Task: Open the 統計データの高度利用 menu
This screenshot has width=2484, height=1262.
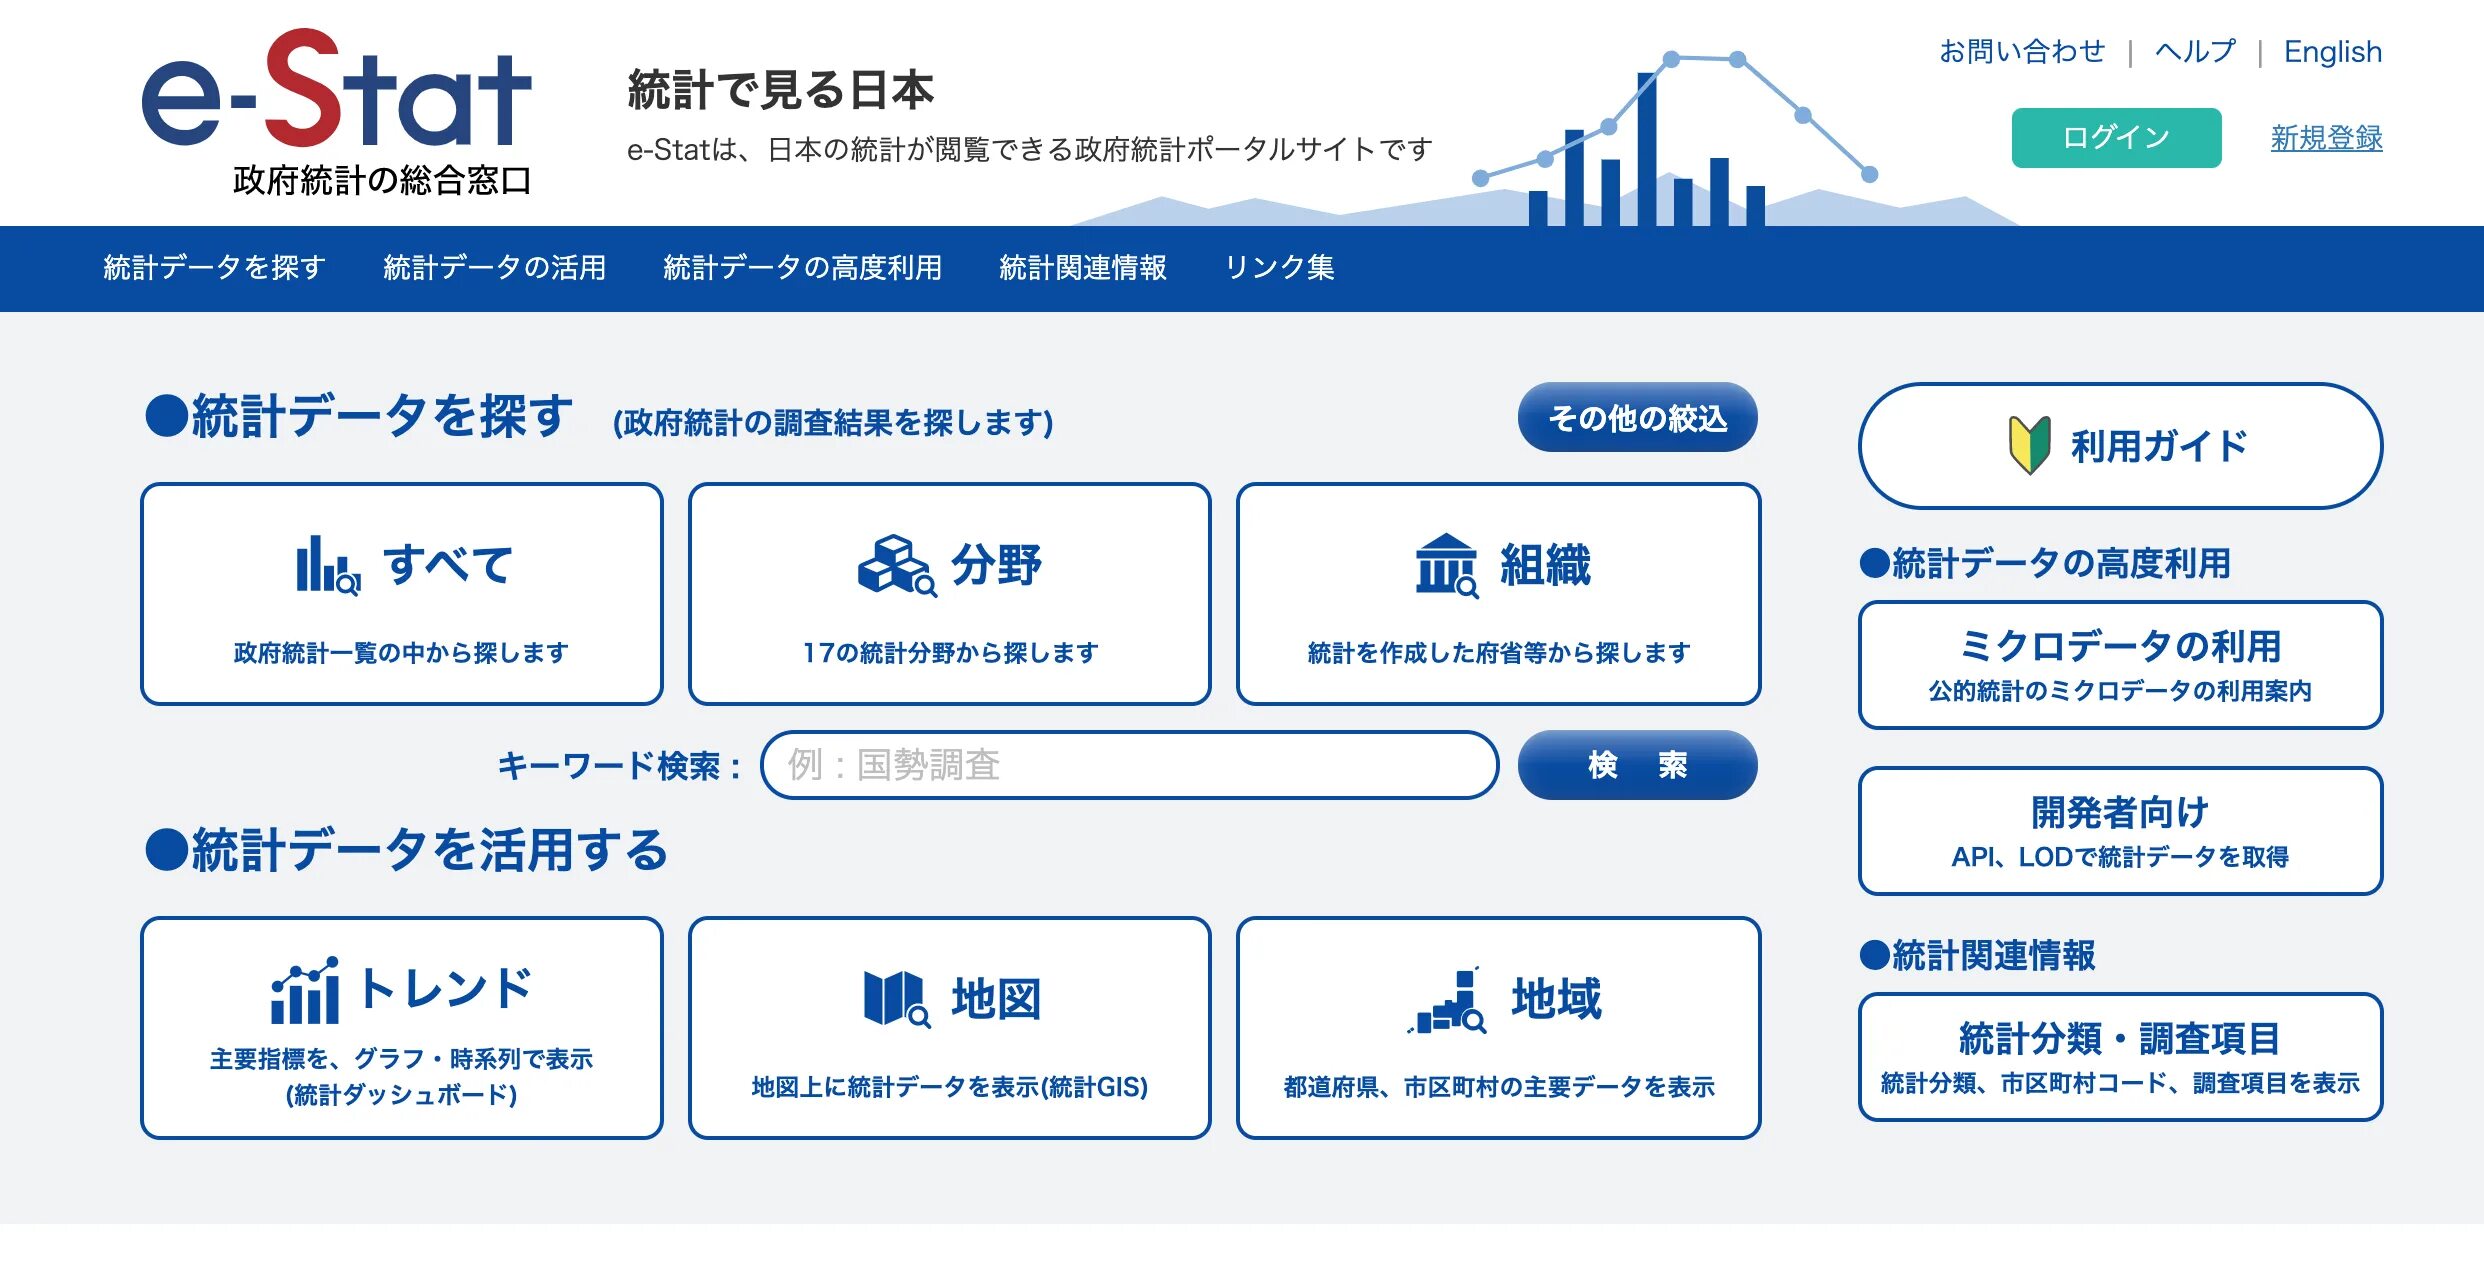Action: coord(802,268)
